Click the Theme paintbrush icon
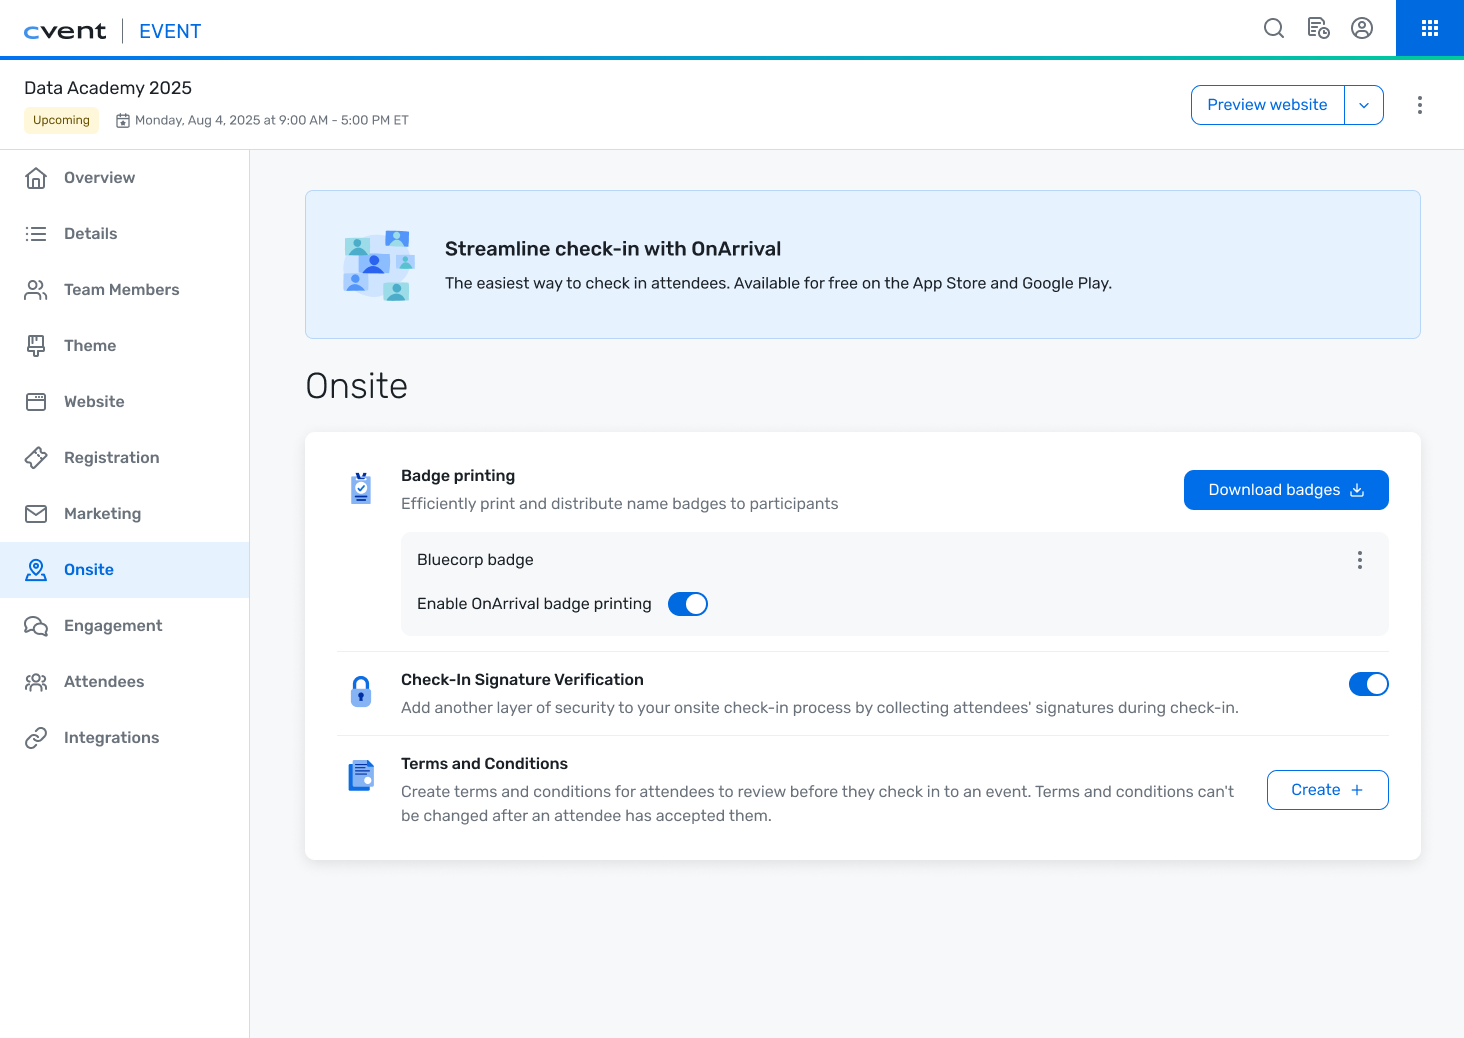The height and width of the screenshot is (1038, 1464). pyautogui.click(x=36, y=346)
